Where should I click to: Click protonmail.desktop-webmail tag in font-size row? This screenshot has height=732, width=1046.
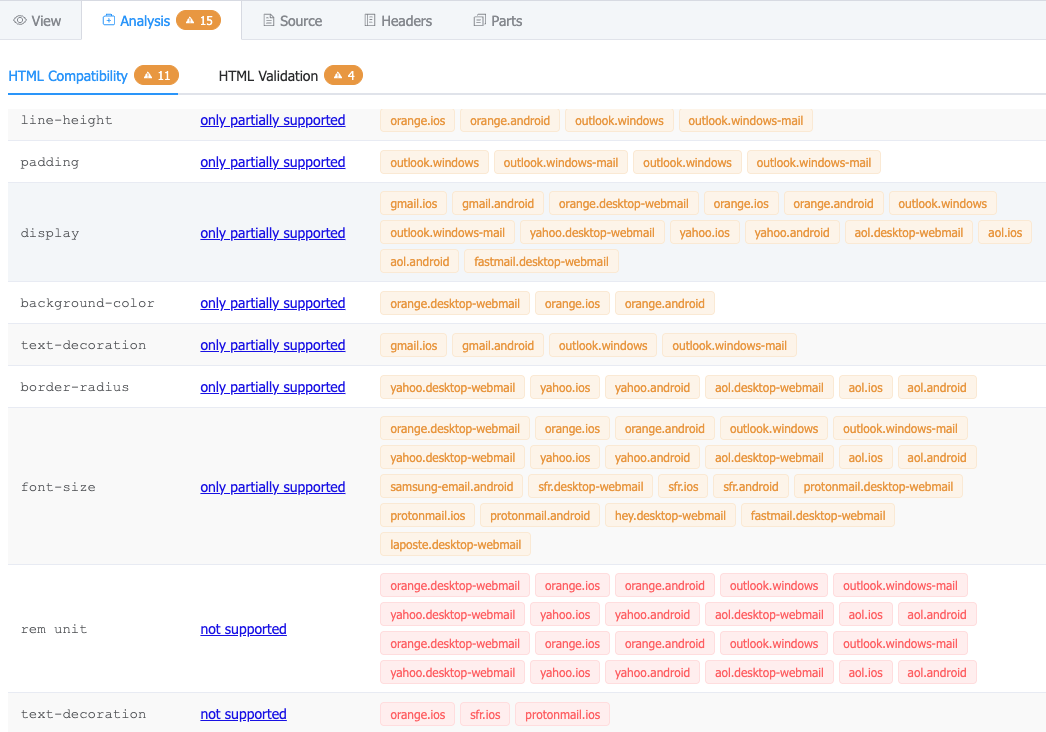pyautogui.click(x=878, y=486)
